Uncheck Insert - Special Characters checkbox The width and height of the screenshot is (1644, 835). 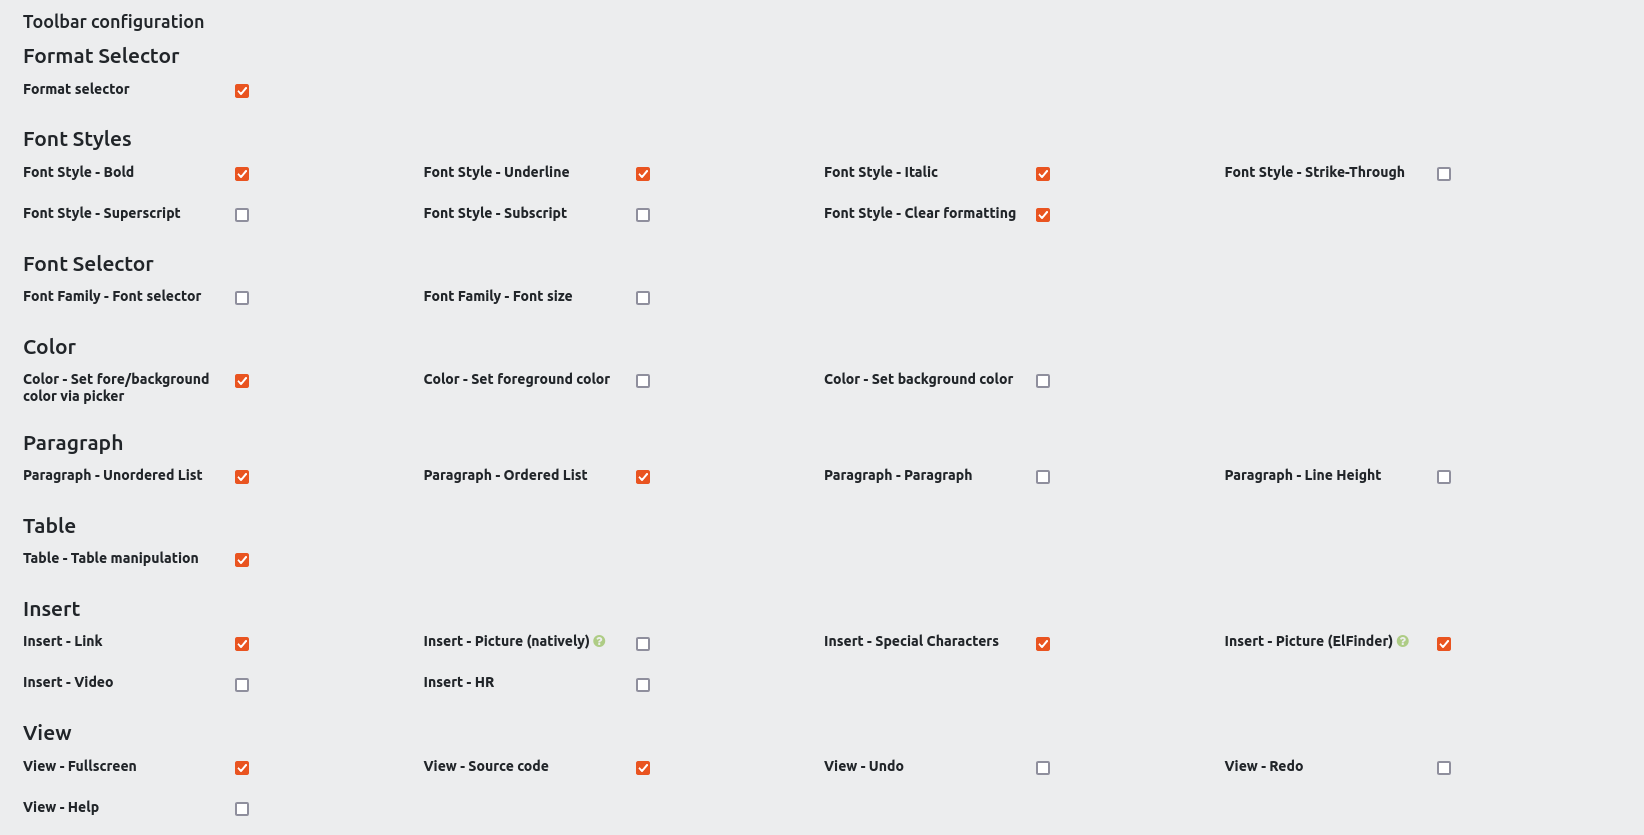click(1043, 644)
